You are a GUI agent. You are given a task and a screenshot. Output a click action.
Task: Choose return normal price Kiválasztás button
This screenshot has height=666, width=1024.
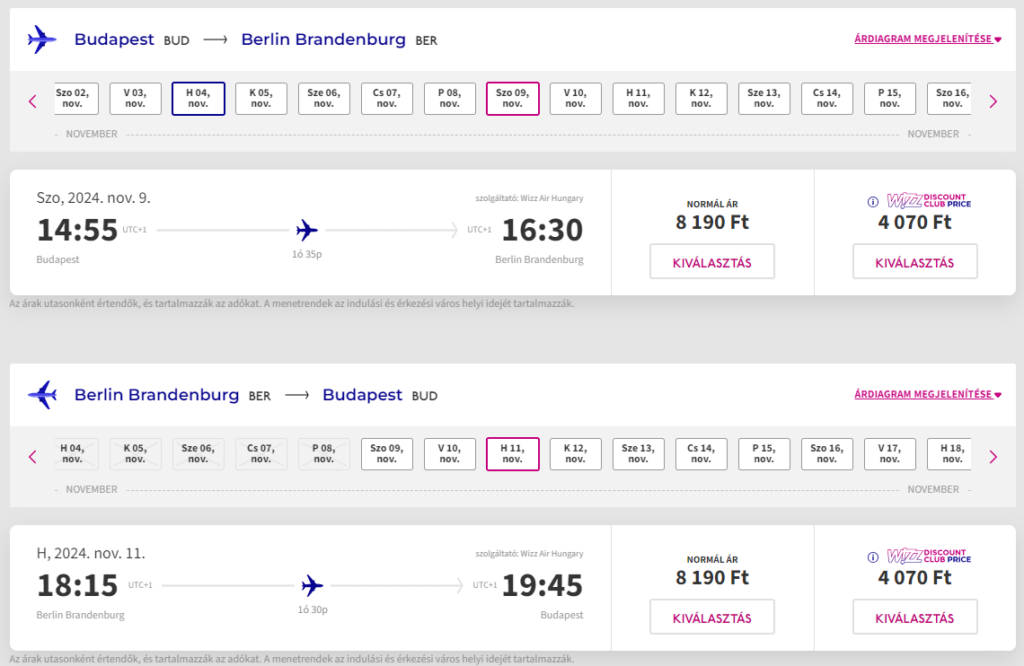[x=712, y=617]
